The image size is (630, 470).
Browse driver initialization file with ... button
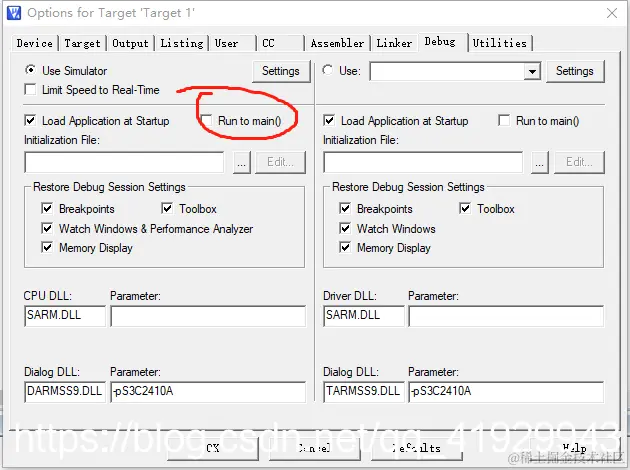point(540,162)
